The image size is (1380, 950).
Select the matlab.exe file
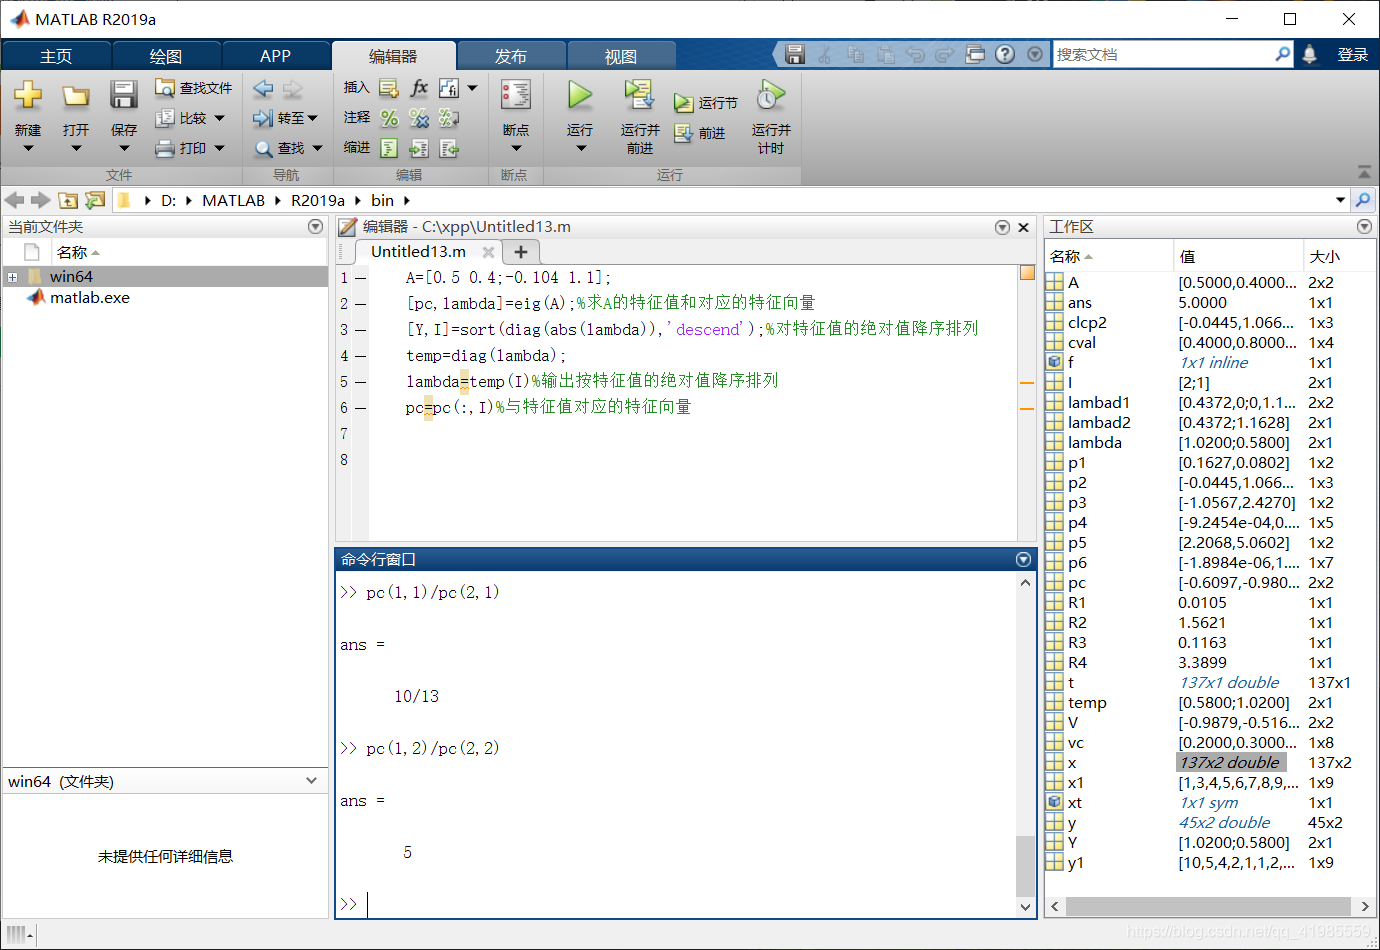pos(90,298)
